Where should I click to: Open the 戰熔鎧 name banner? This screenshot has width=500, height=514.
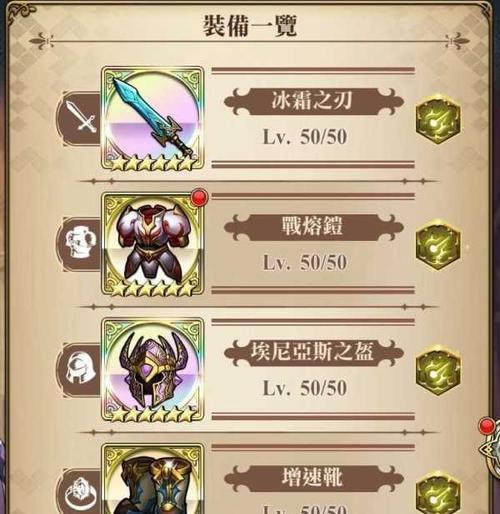313,227
